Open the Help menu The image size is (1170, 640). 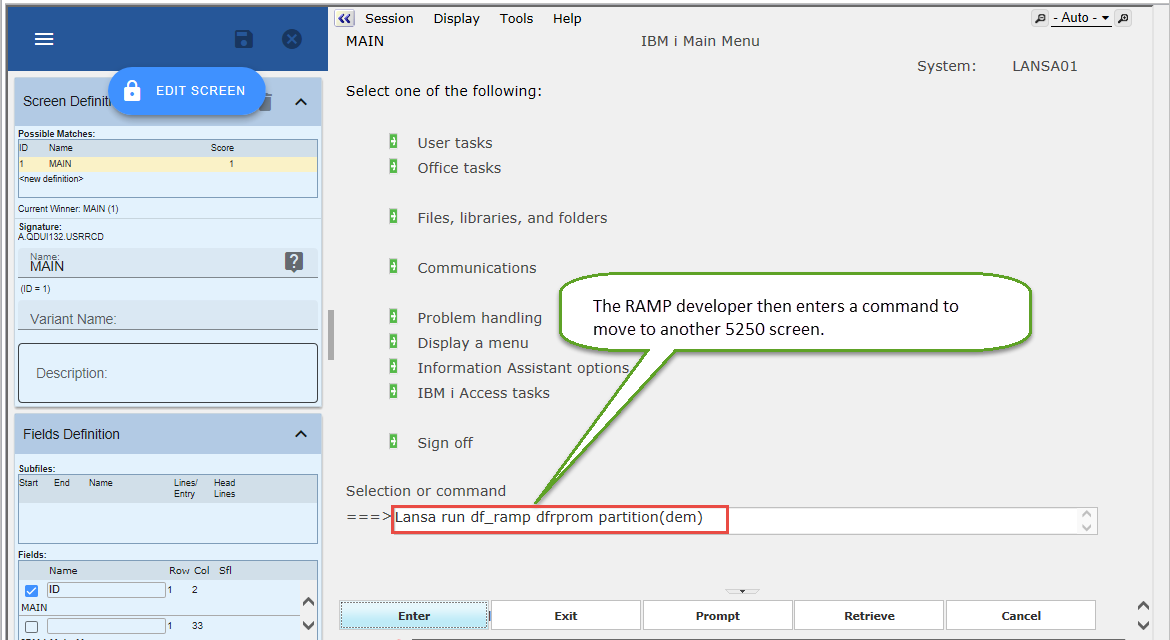[x=567, y=19]
